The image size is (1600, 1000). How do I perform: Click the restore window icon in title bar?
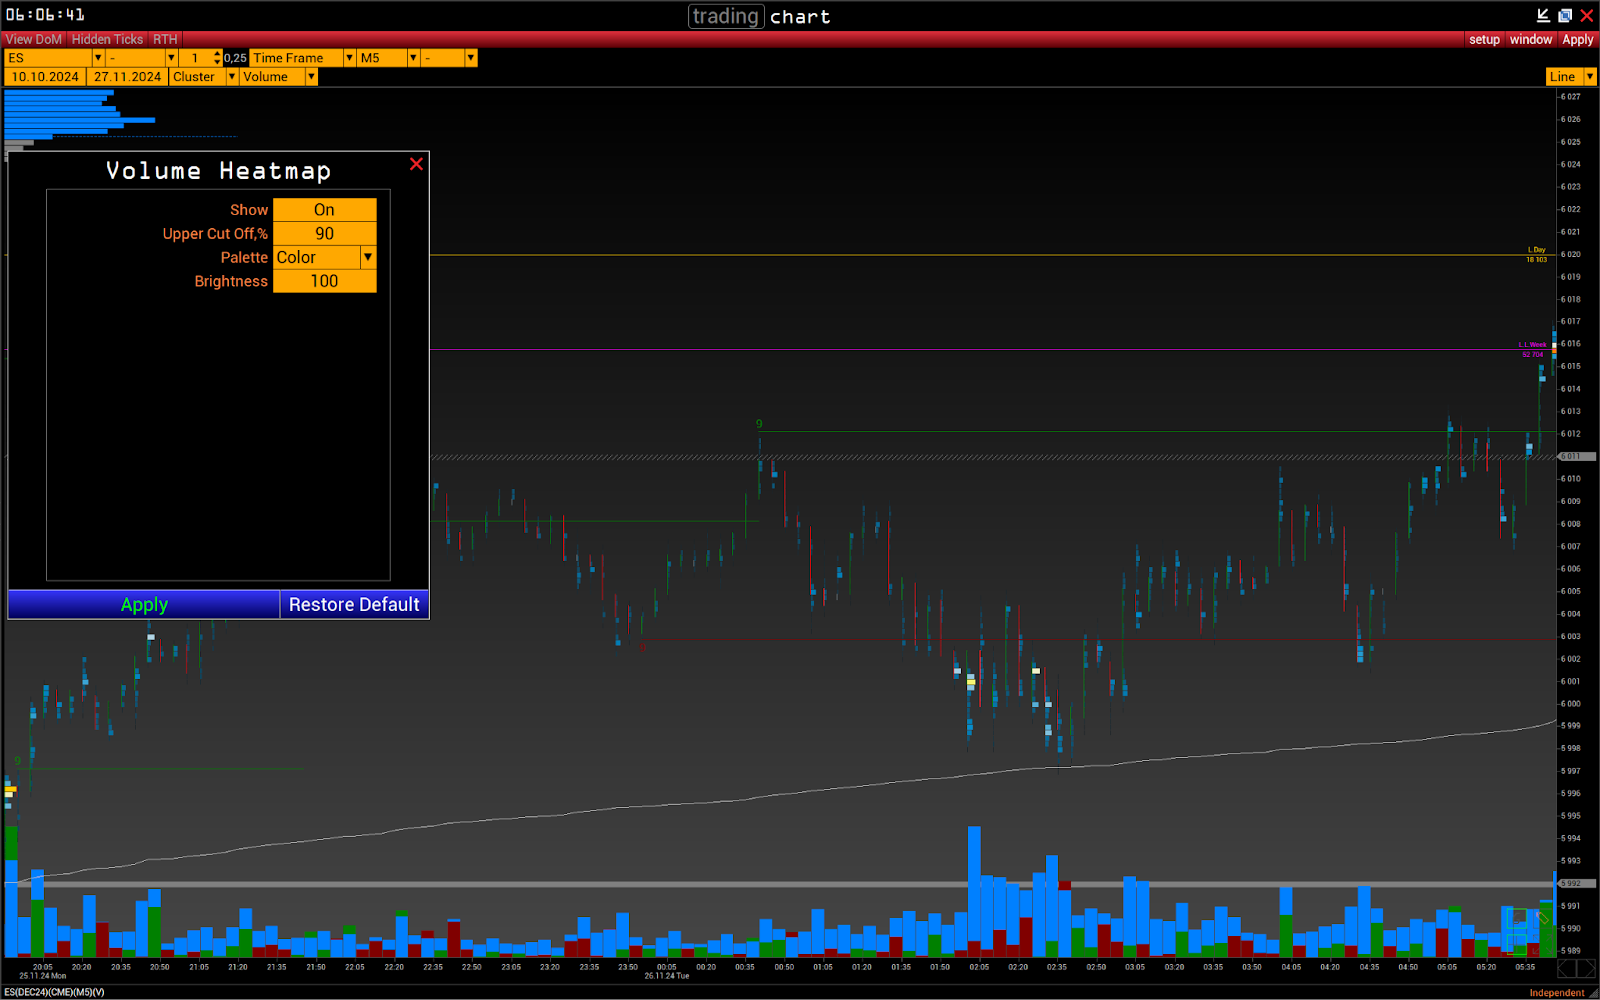click(1565, 15)
